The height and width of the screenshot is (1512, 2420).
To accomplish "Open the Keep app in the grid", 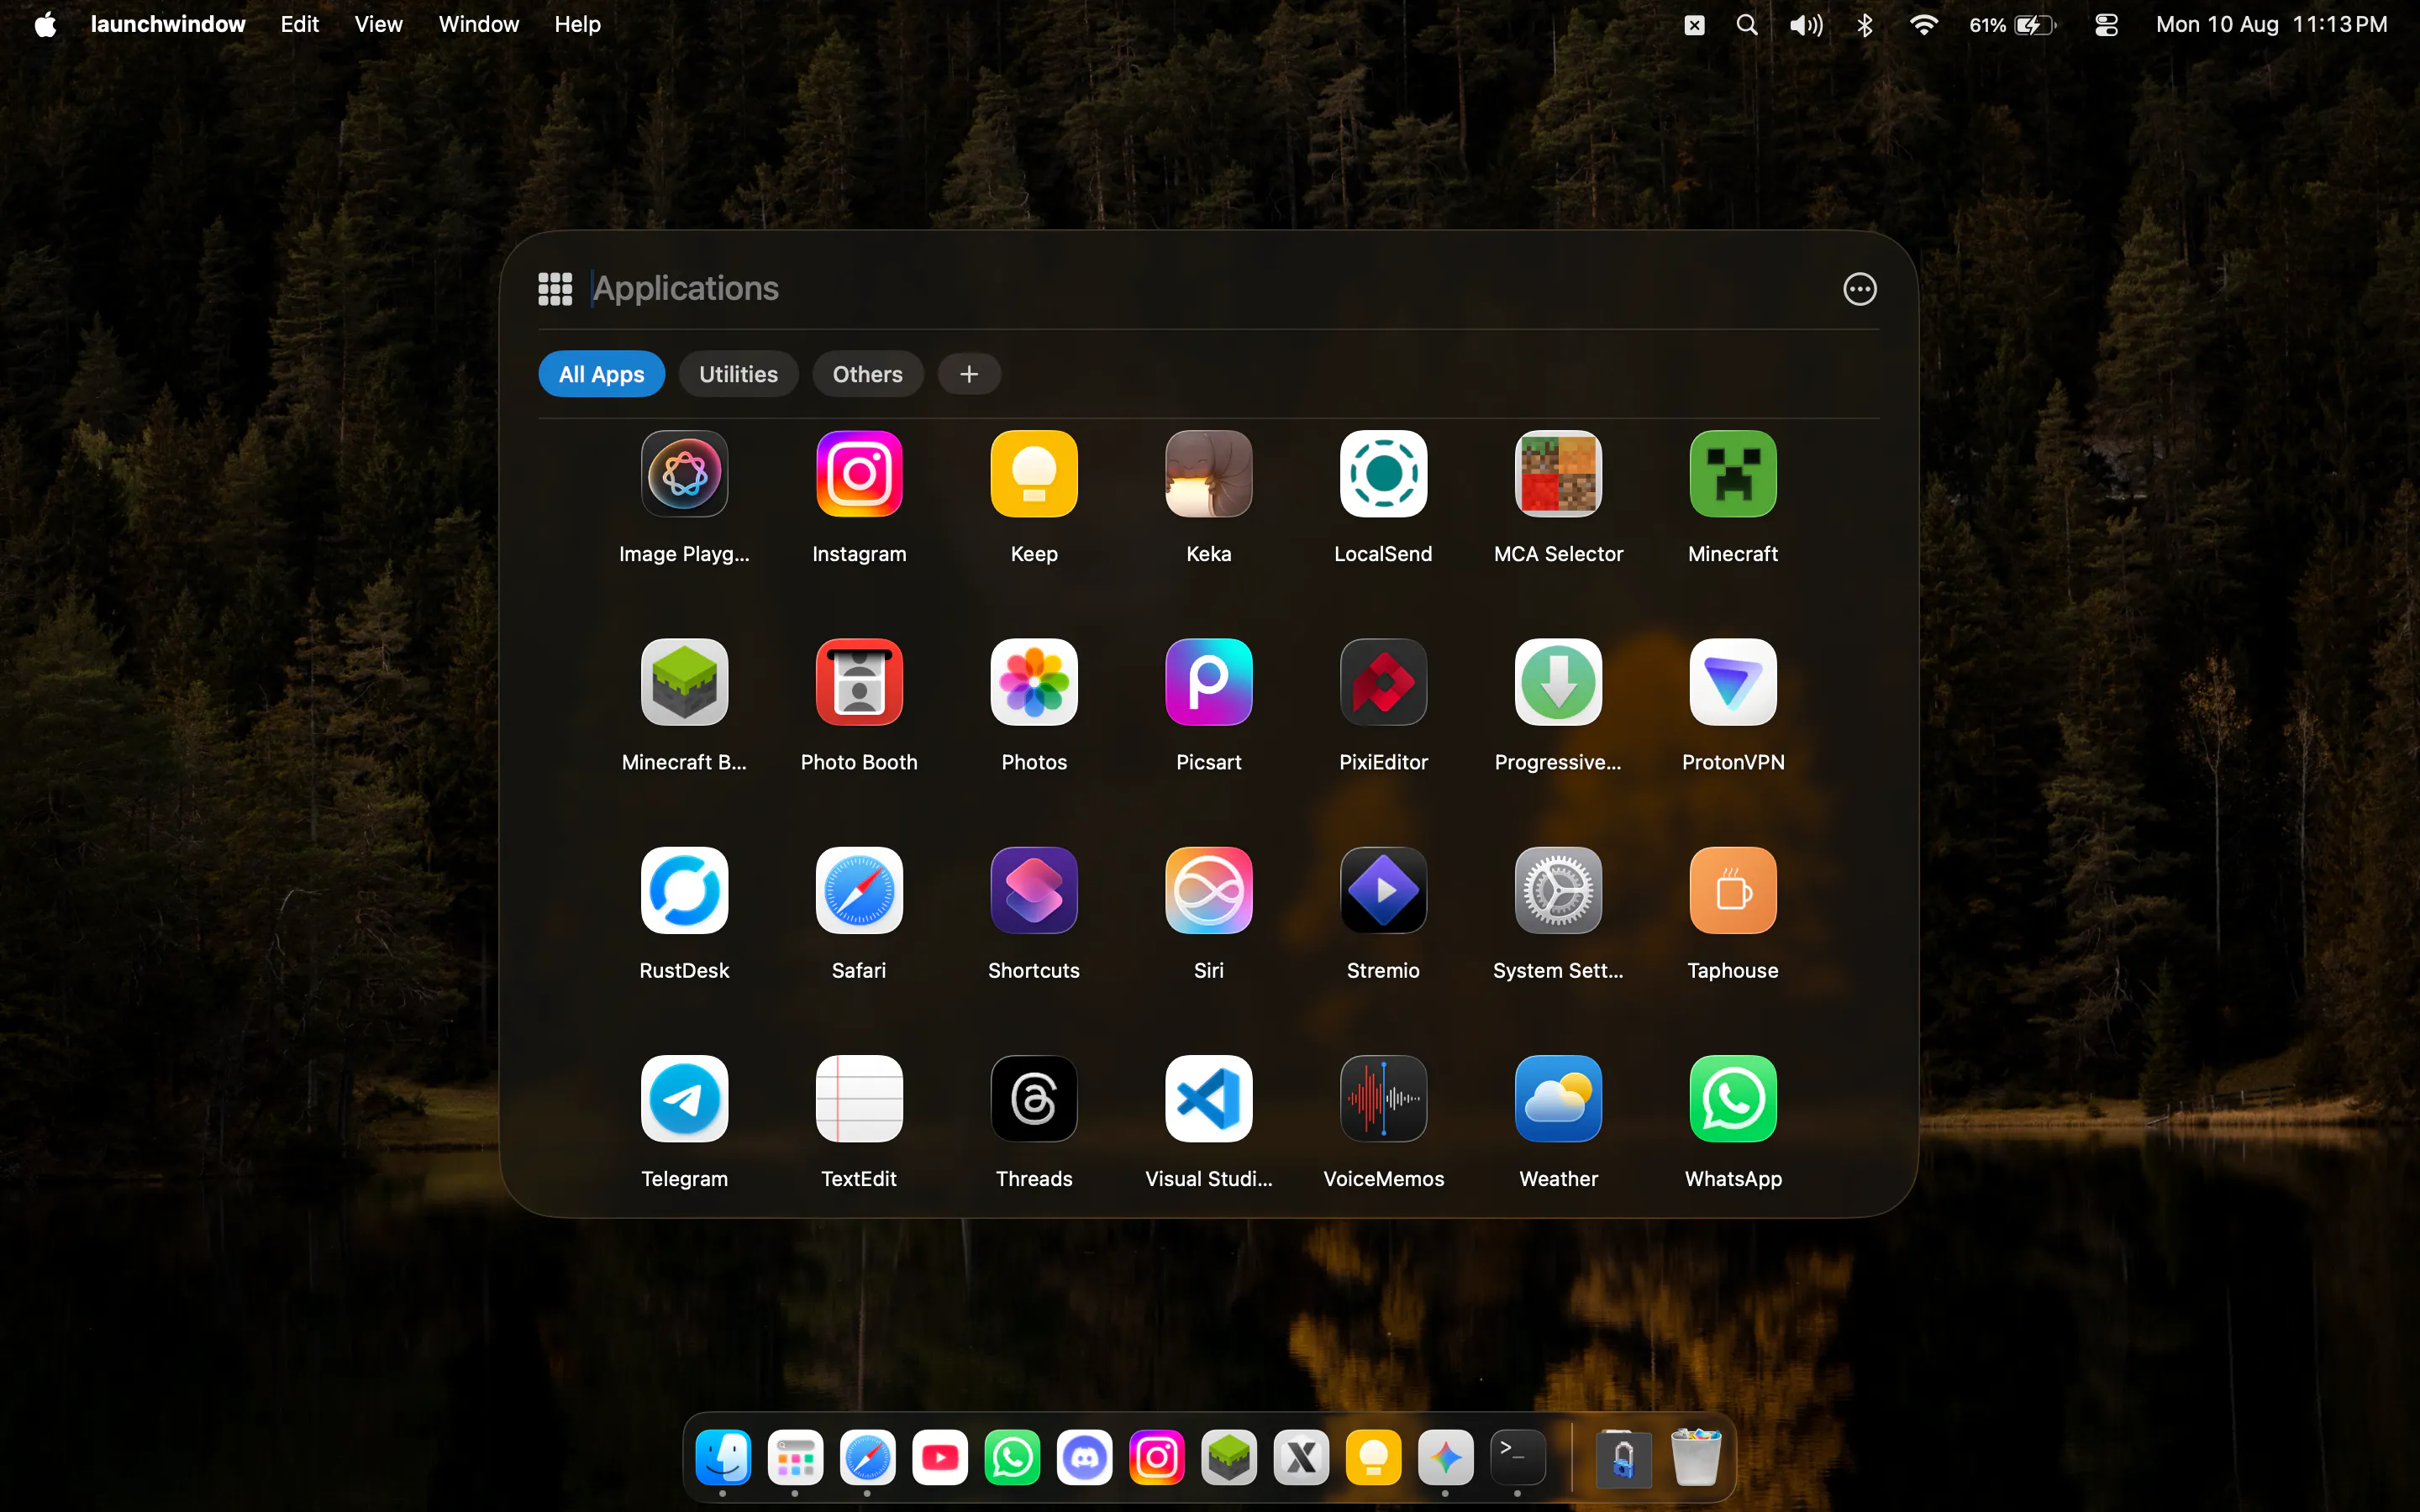I will 1034,474.
